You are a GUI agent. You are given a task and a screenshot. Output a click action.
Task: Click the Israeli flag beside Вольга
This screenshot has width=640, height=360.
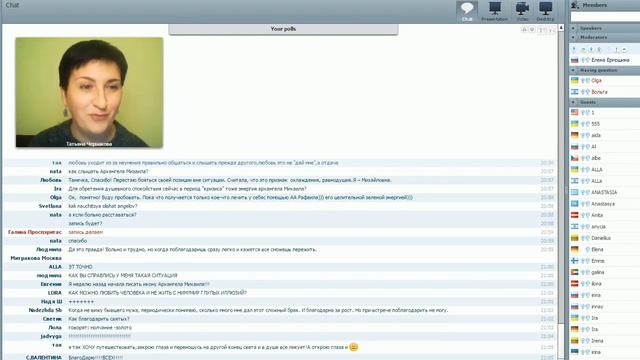tap(575, 92)
